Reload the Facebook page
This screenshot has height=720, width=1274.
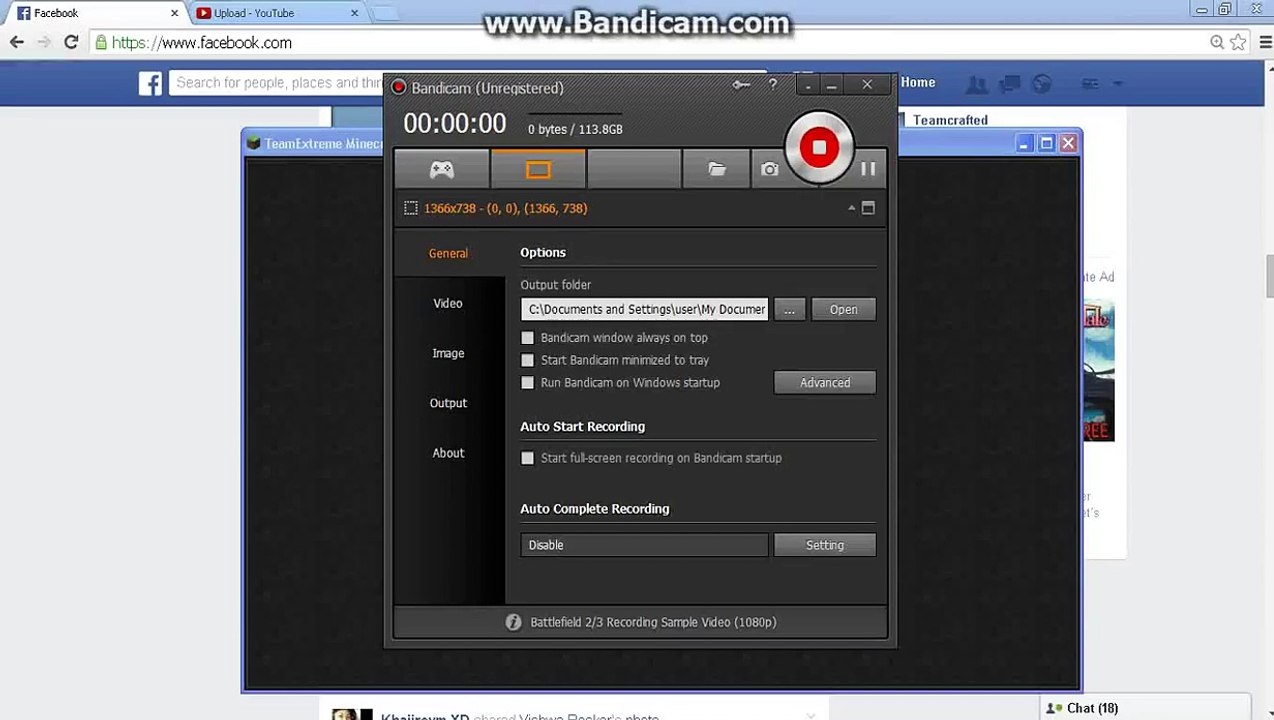click(71, 42)
